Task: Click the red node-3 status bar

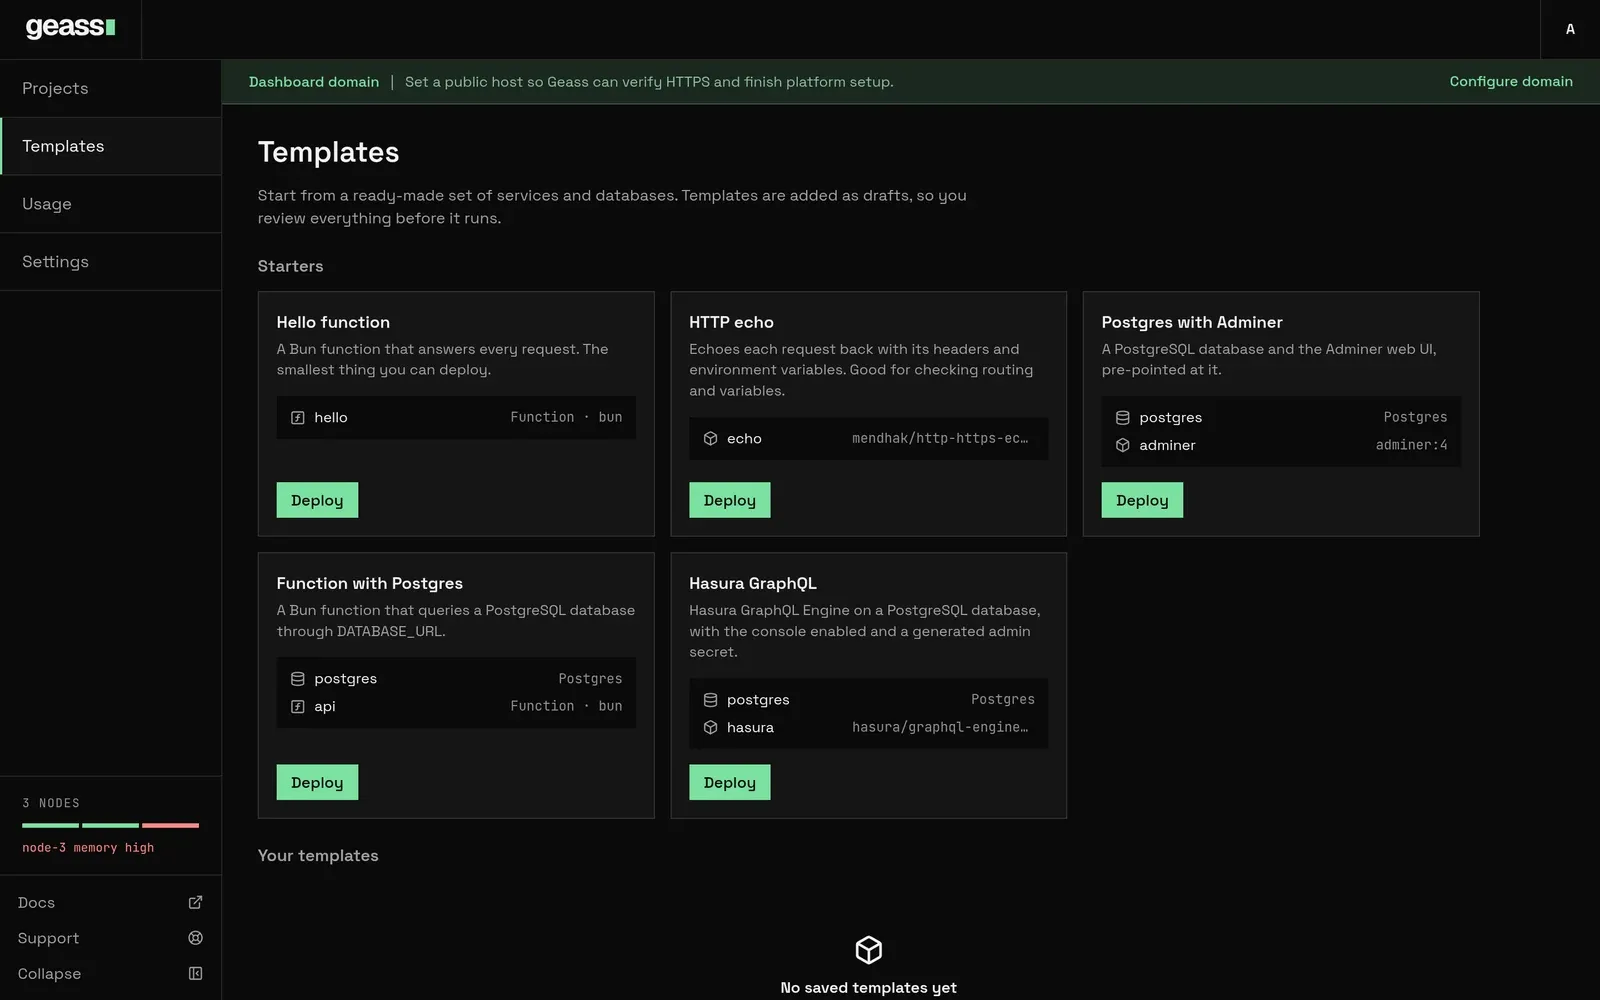Action: coord(170,826)
